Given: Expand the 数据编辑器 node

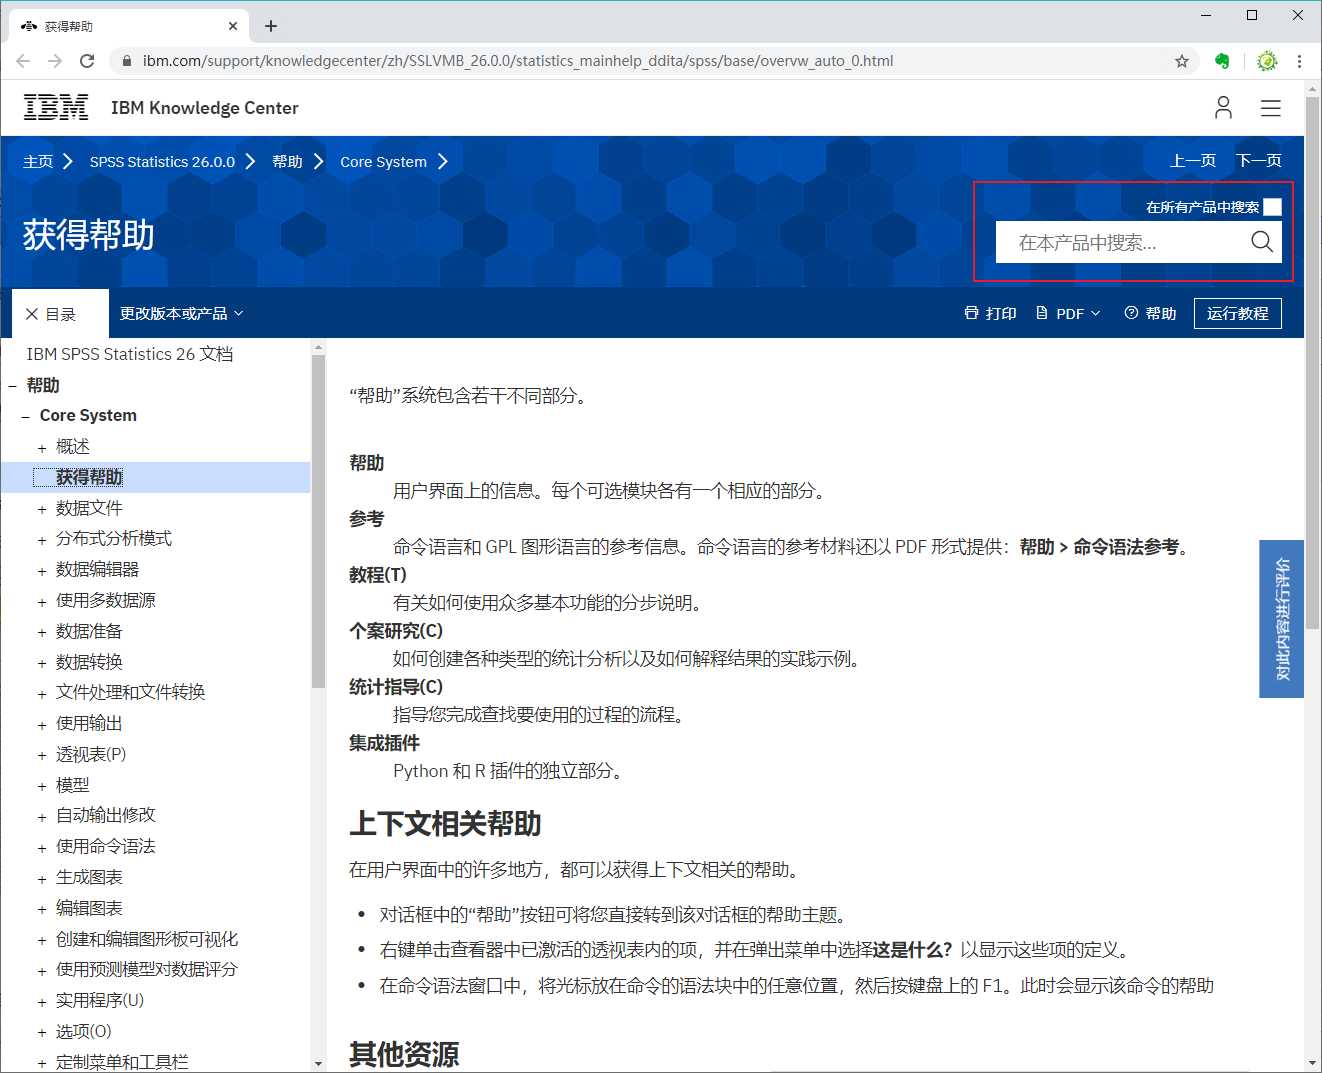Looking at the screenshot, I should coord(42,571).
